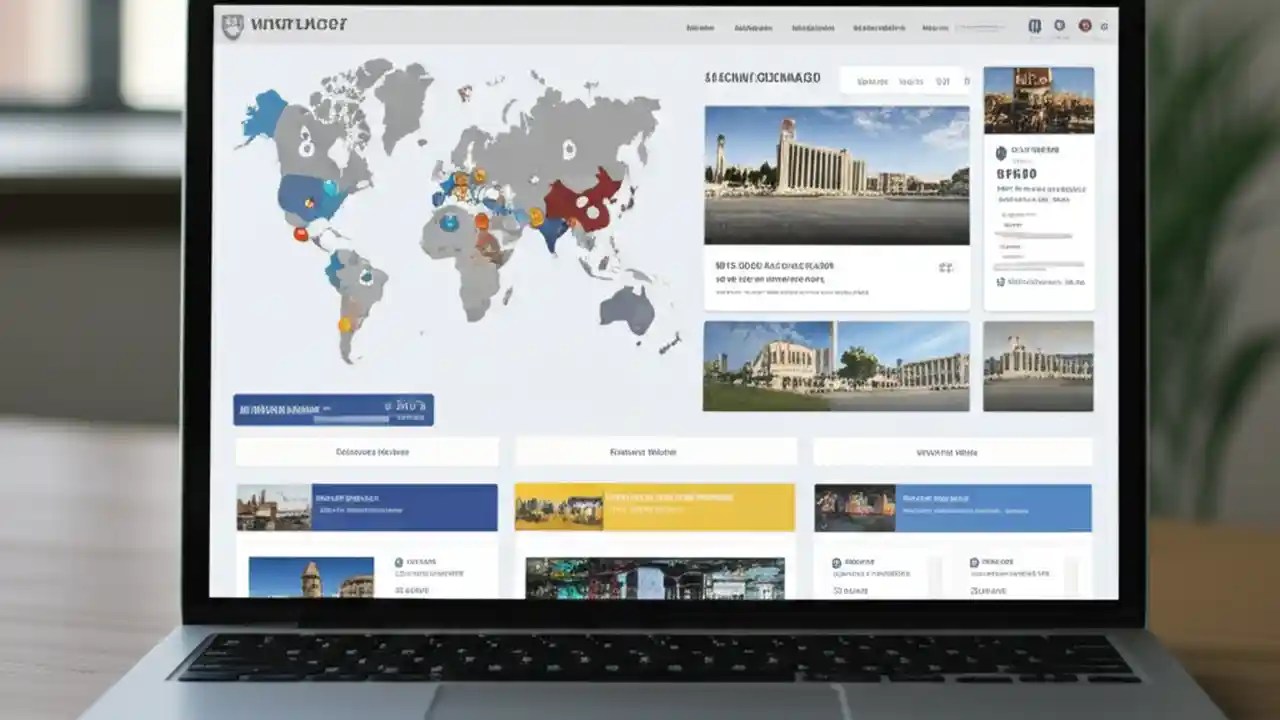Select the shield crest icon on the sidebar card

(1001, 152)
